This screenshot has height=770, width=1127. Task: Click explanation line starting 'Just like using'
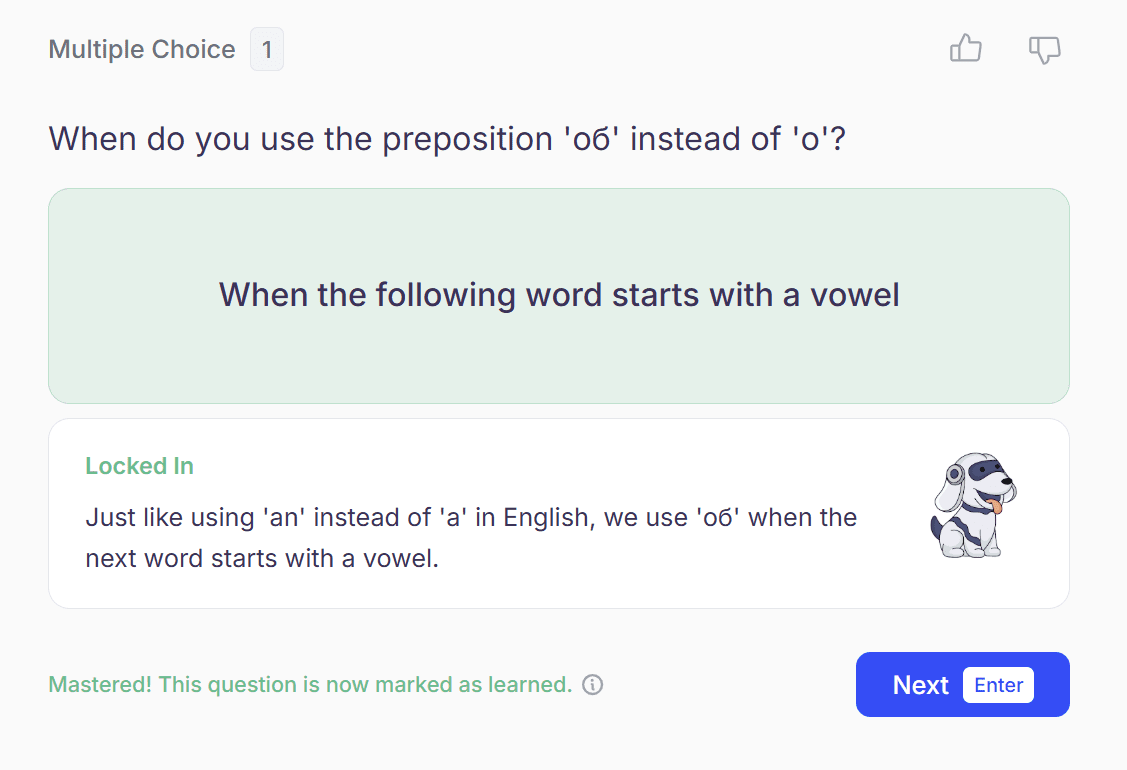pos(471,518)
